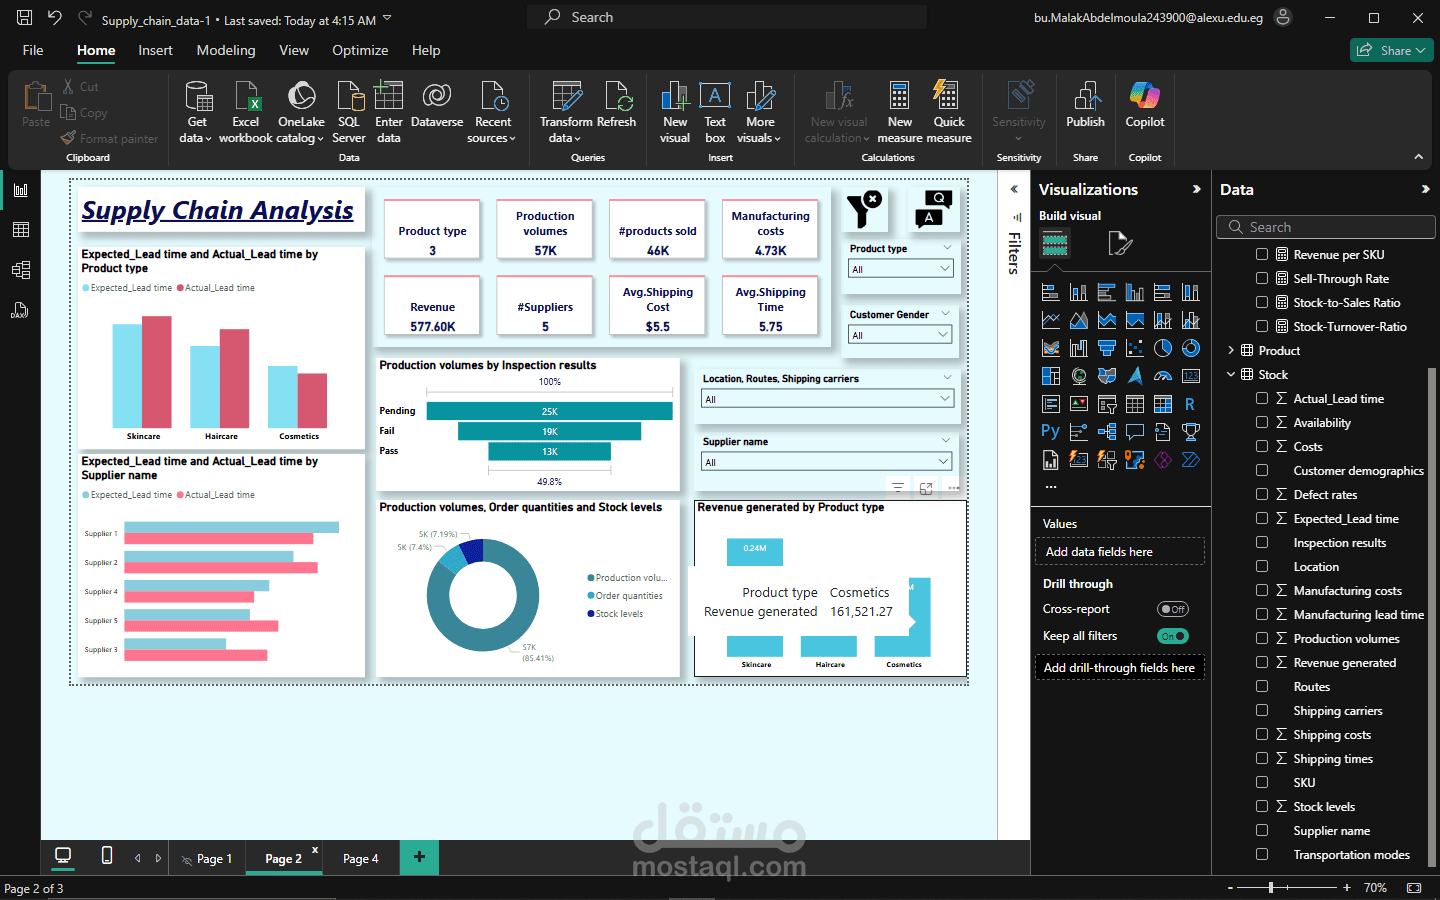Add a Text box from ribbon

715,112
